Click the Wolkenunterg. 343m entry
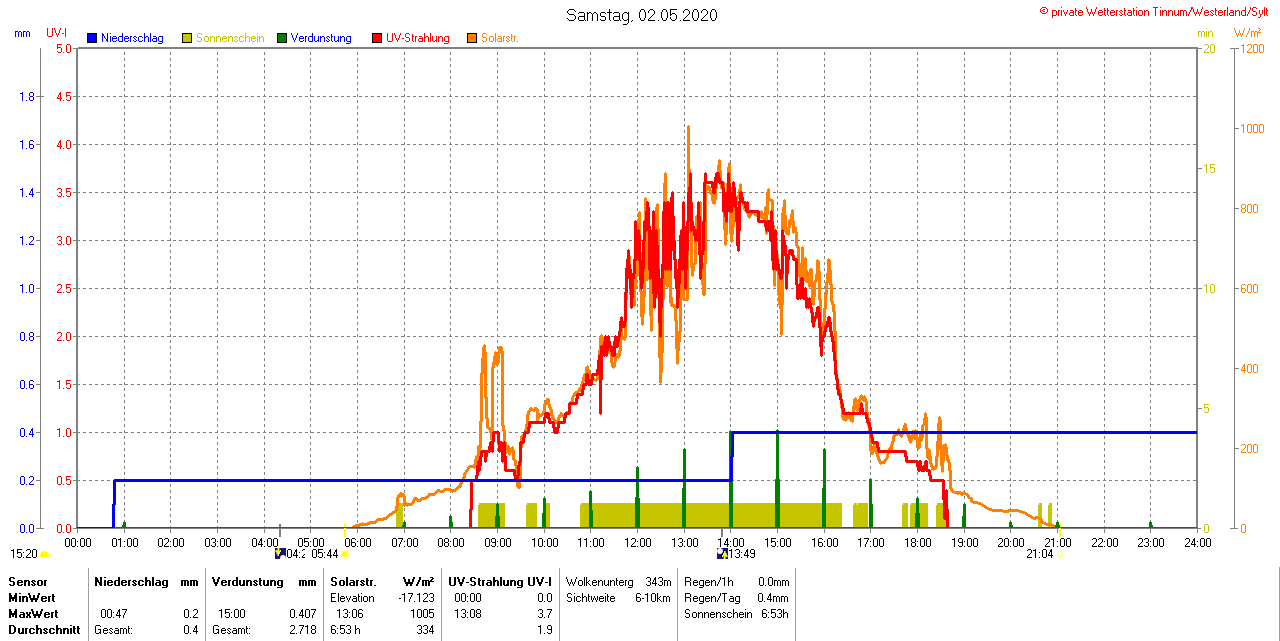This screenshot has height=641, width=1280. [618, 581]
